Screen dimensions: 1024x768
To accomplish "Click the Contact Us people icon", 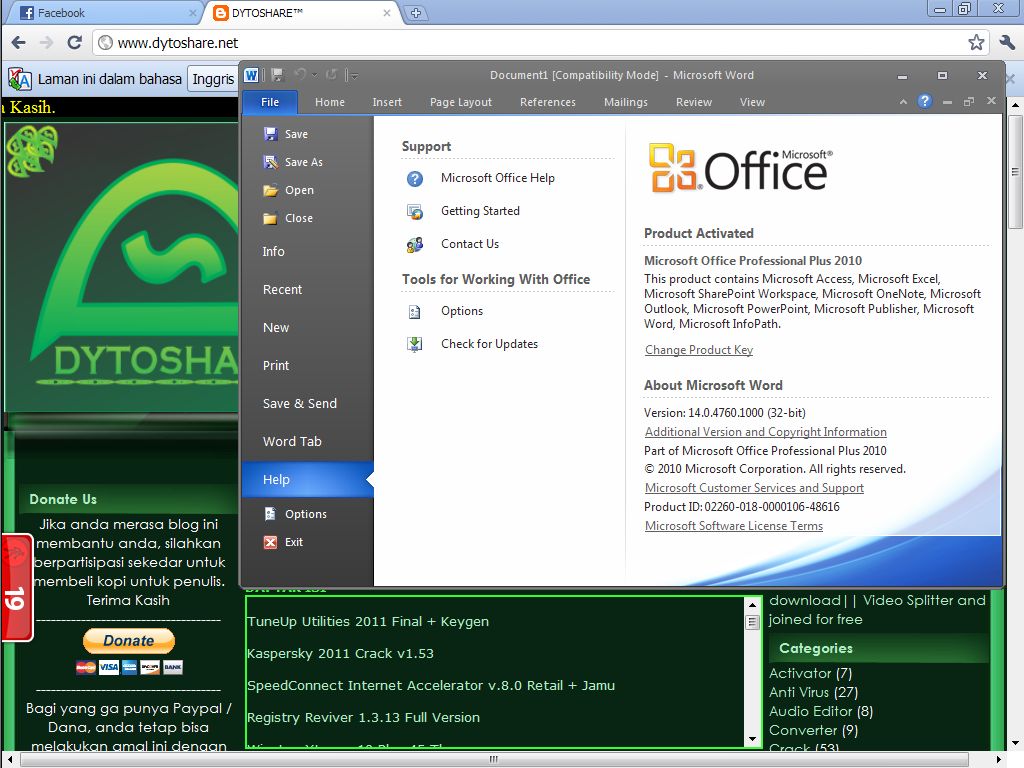I will click(415, 244).
